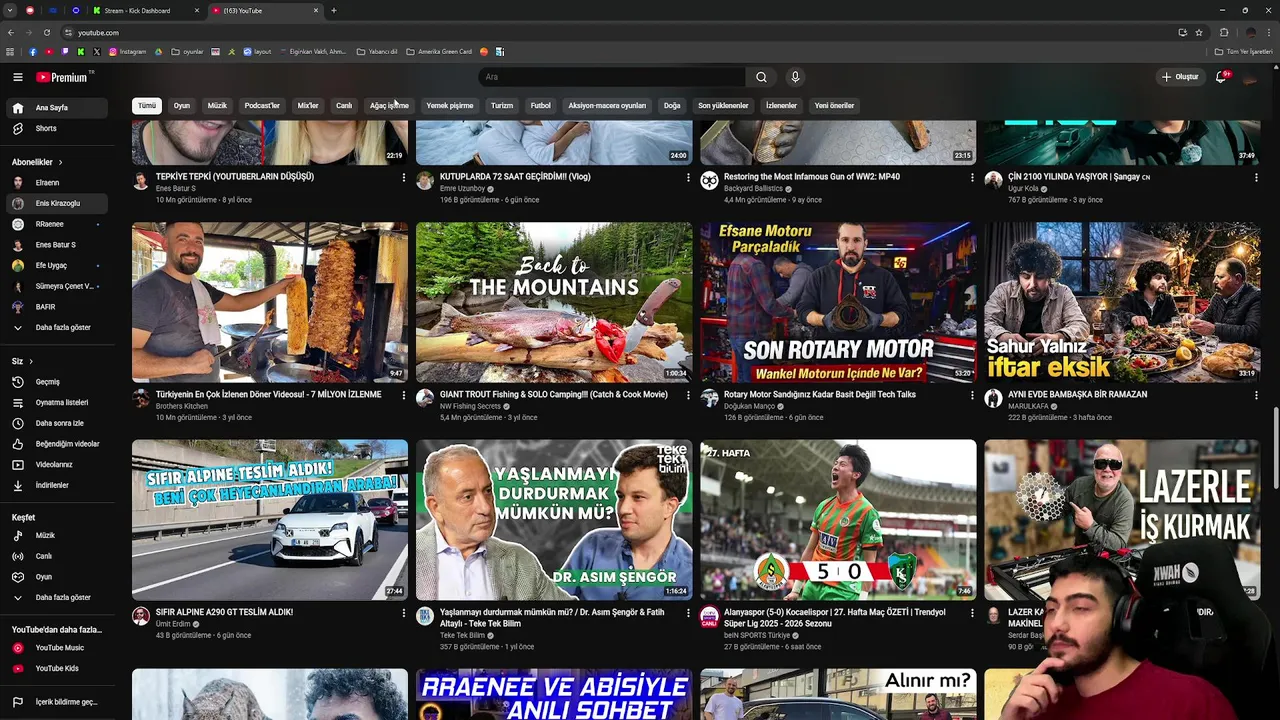
Task: Select the Yemek pişirme filter chip
Action: (x=450, y=106)
